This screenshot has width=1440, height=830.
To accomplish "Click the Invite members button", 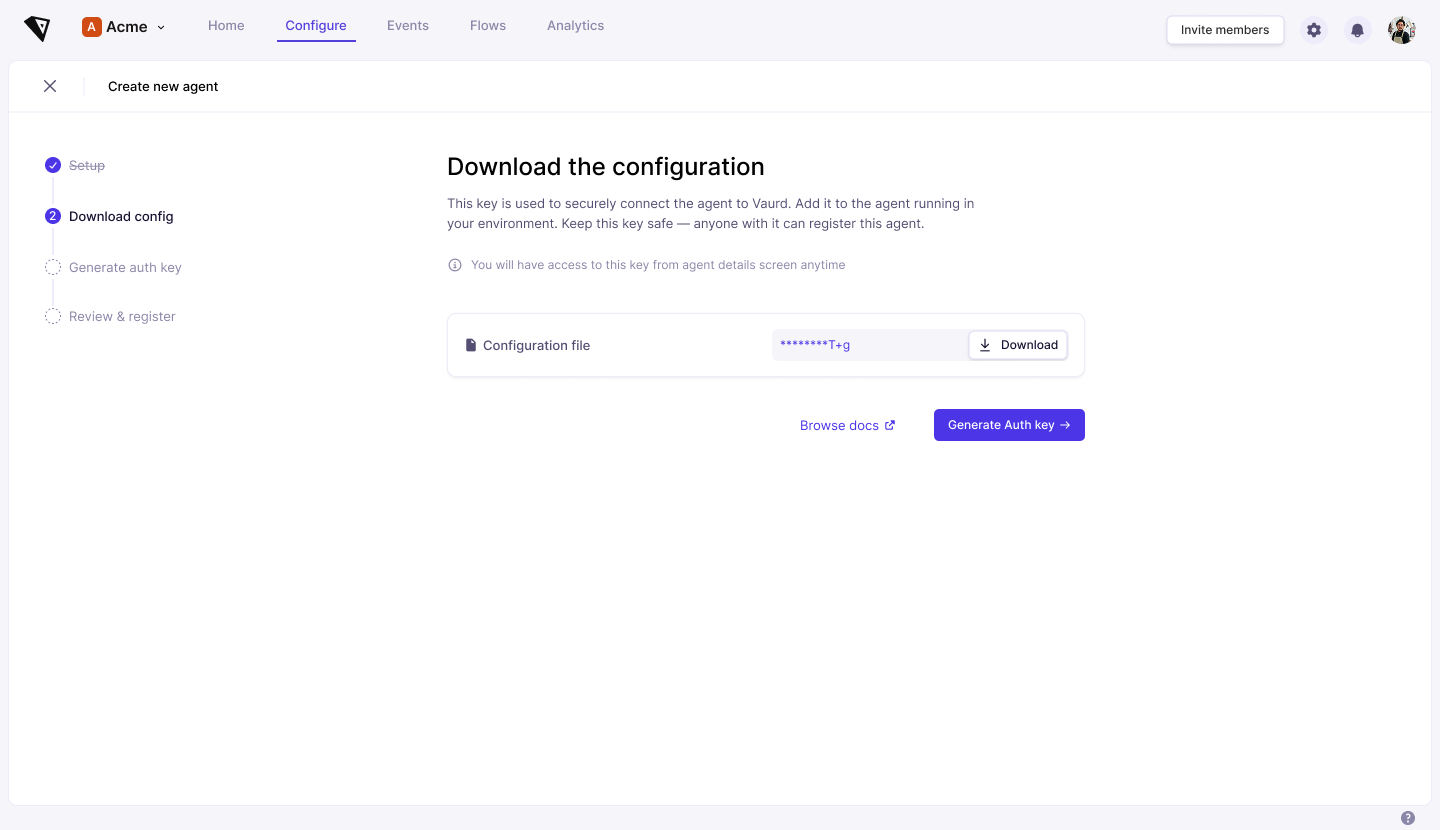I will coord(1225,30).
